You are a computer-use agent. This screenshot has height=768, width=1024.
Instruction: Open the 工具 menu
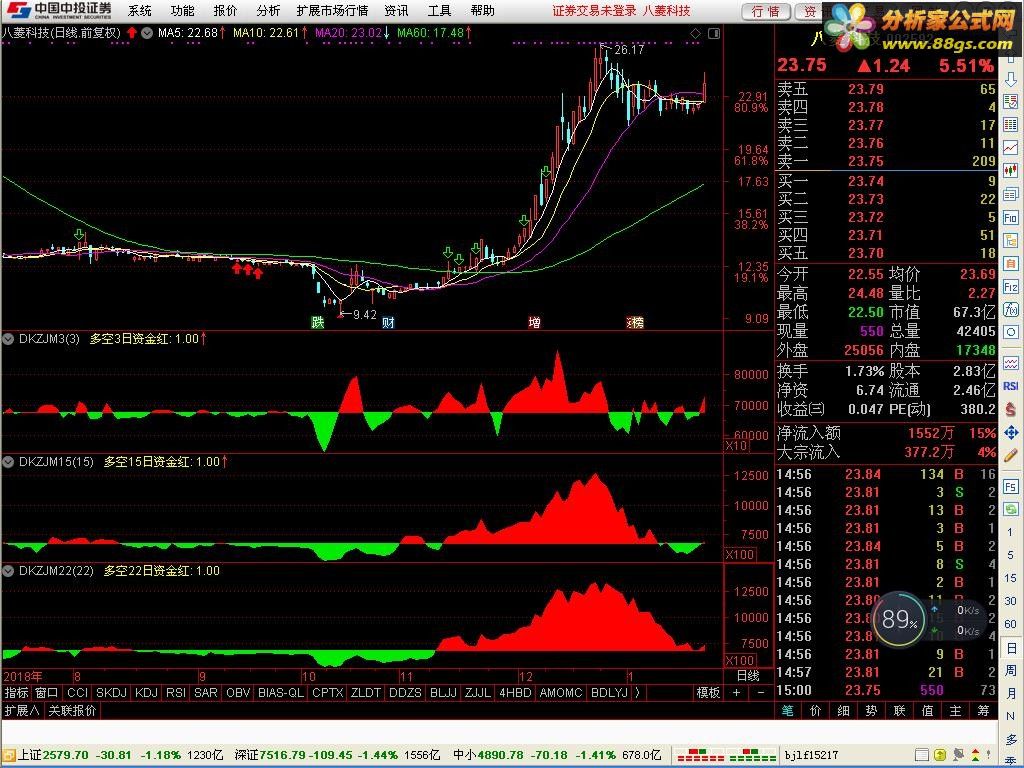point(439,10)
